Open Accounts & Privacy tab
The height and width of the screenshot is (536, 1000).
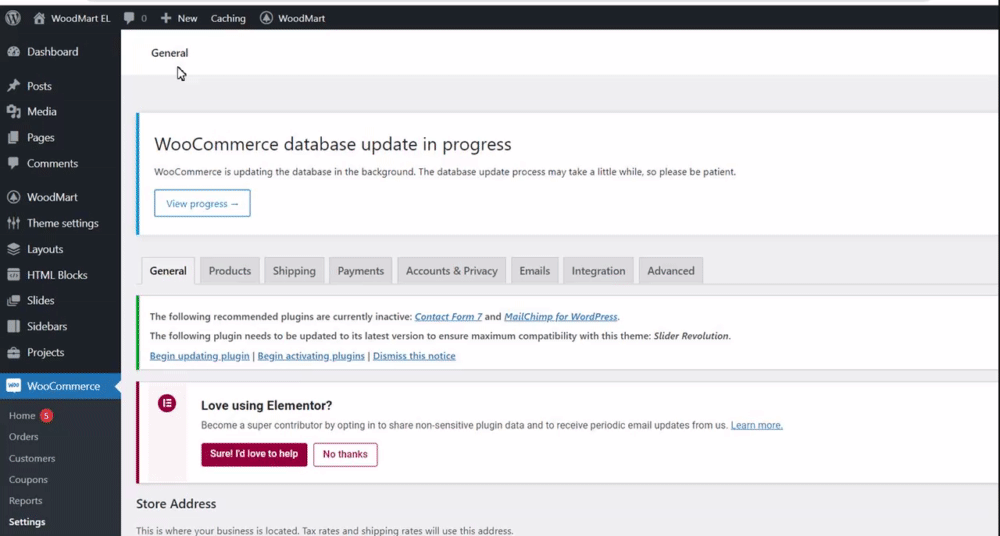click(x=452, y=271)
